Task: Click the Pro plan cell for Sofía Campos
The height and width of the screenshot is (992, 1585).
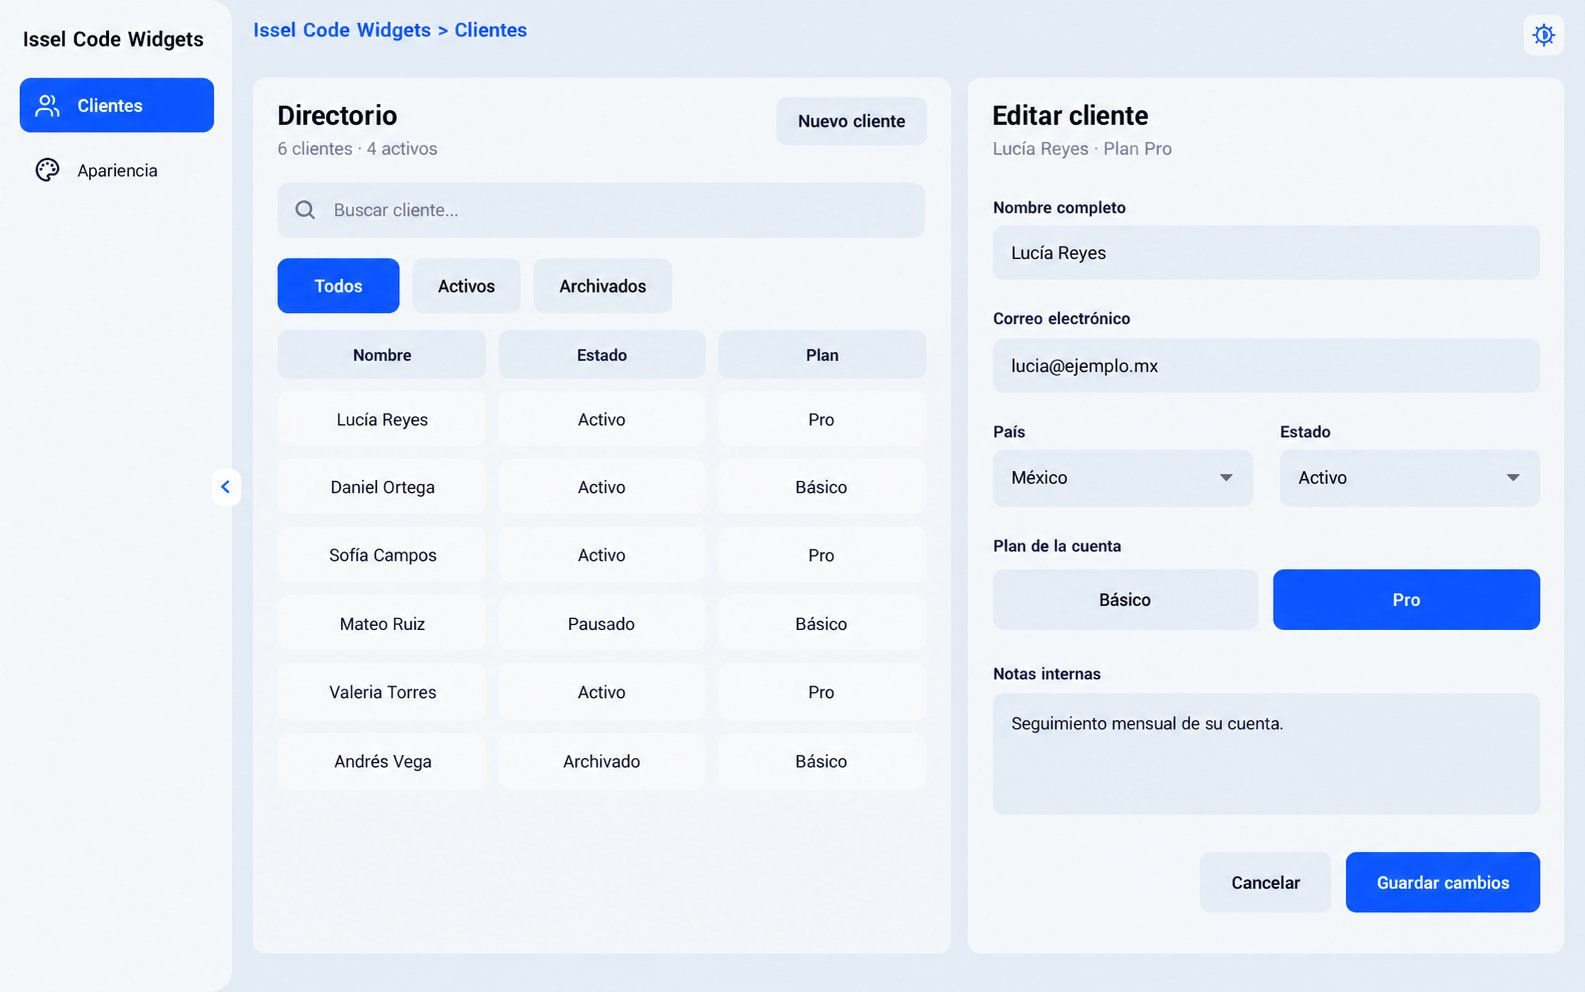Action: pos(822,555)
